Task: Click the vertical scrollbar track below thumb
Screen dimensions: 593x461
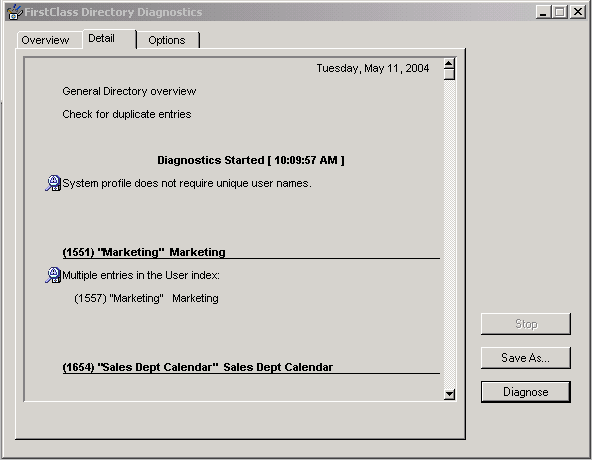Action: [x=449, y=234]
